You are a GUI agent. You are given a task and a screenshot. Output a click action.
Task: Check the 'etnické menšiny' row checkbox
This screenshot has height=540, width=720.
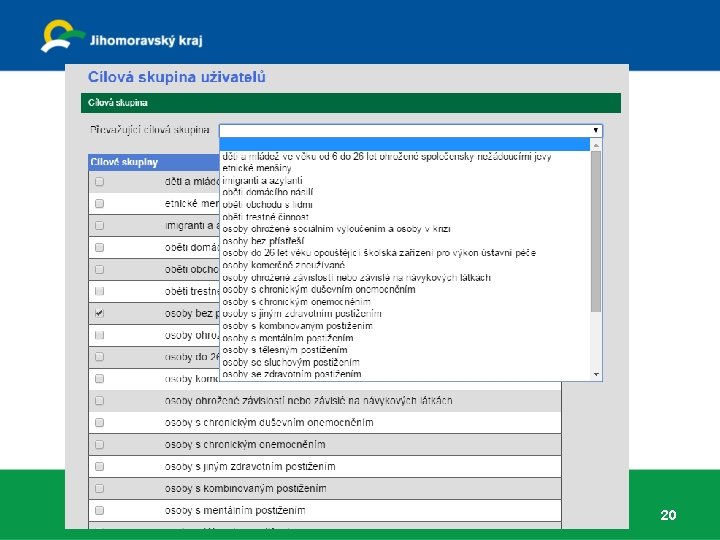99,203
